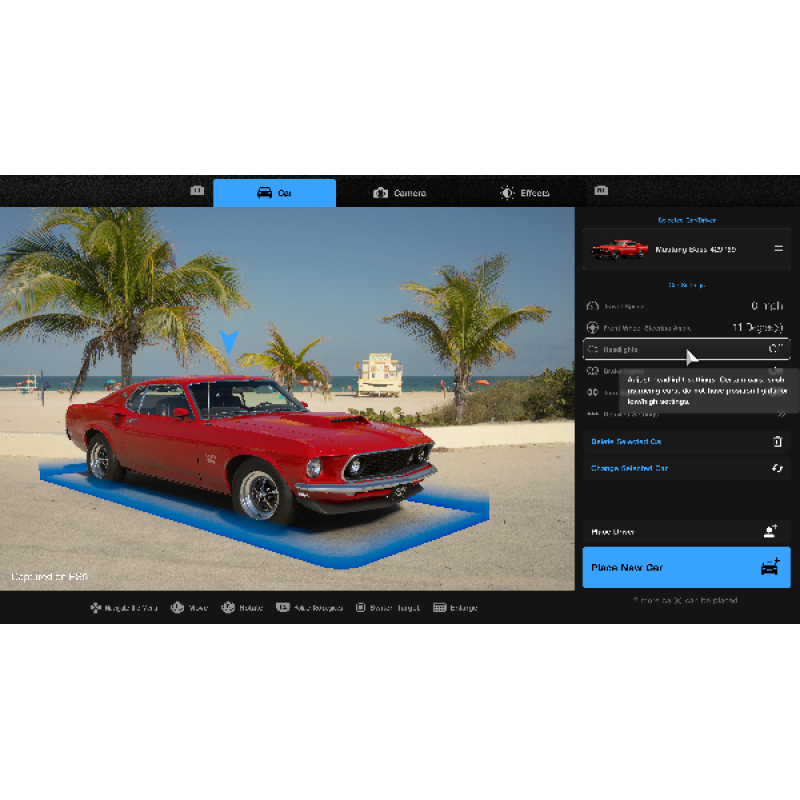Change the Front Wheel Steering Angle value
Image resolution: width=800 pixels, height=800 pixels.
point(757,327)
